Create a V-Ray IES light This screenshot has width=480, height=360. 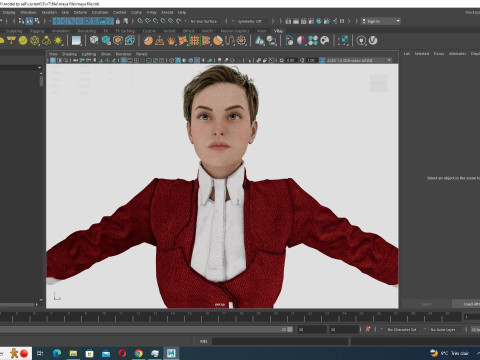coord(47,41)
